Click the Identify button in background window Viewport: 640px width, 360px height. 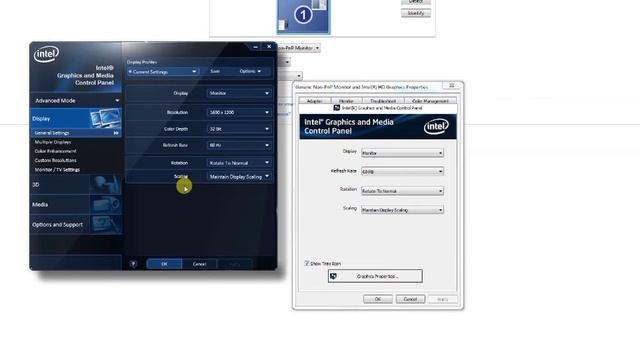pos(416,13)
